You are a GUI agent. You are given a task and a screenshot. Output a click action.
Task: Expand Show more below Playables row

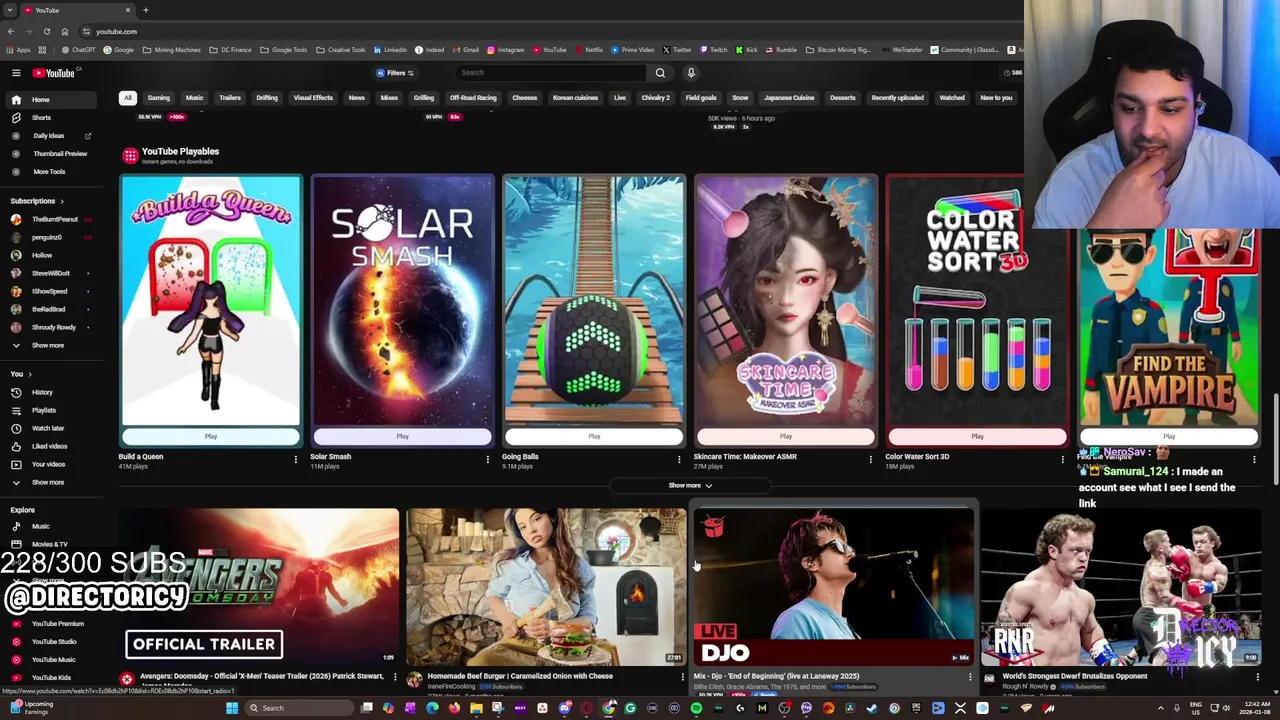point(690,485)
